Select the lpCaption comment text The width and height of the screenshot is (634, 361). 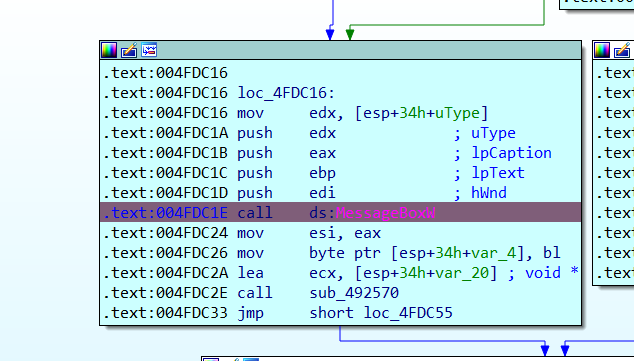point(511,153)
